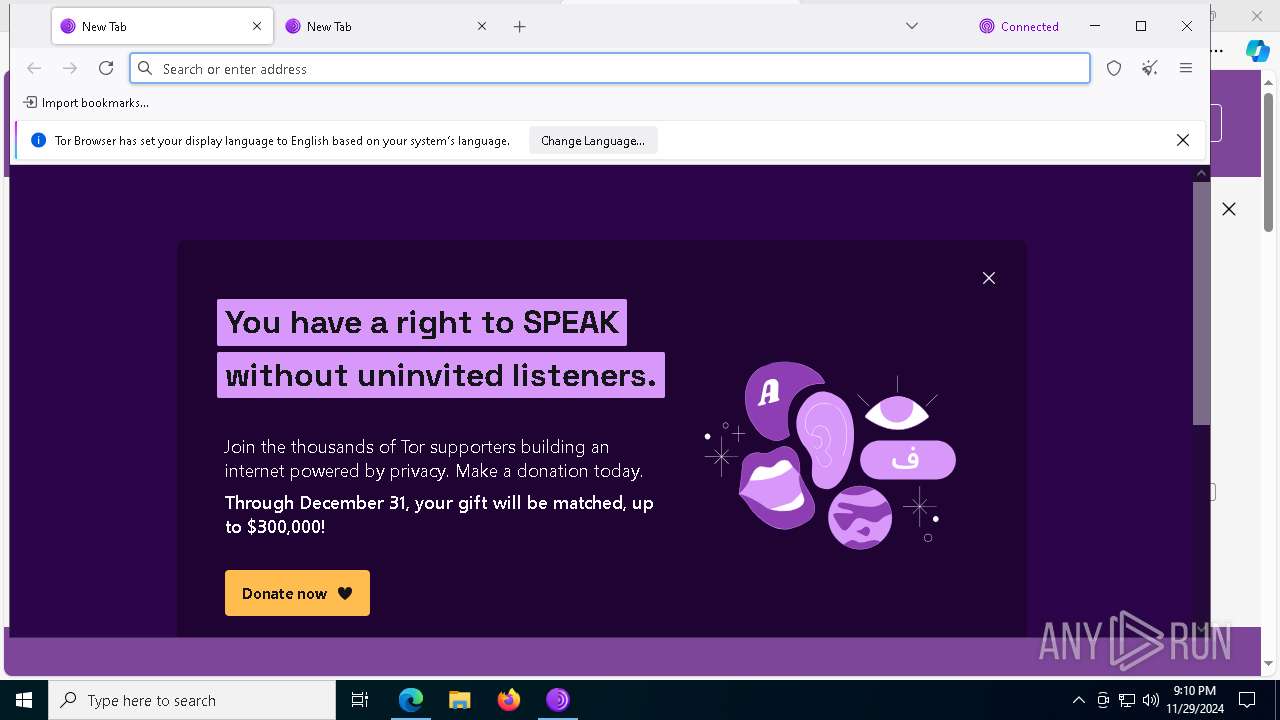Go forward using the forward arrow
1280x720 pixels.
[x=70, y=68]
